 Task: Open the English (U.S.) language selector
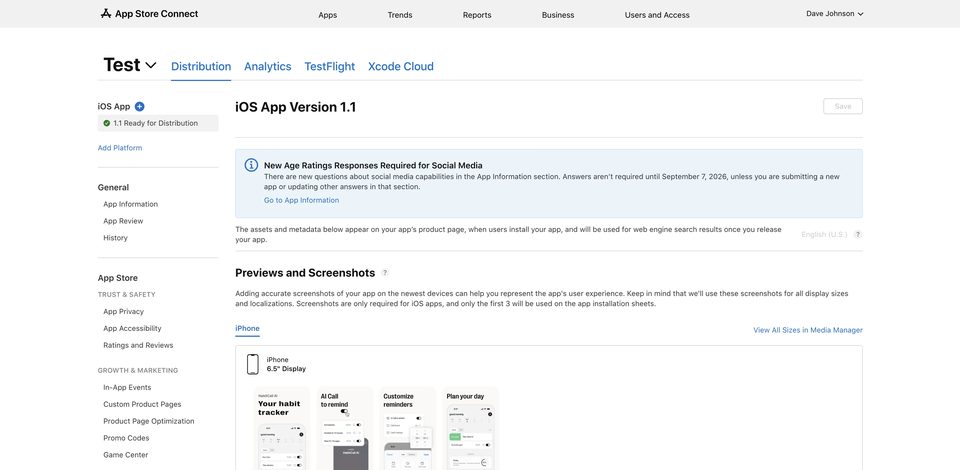824,234
